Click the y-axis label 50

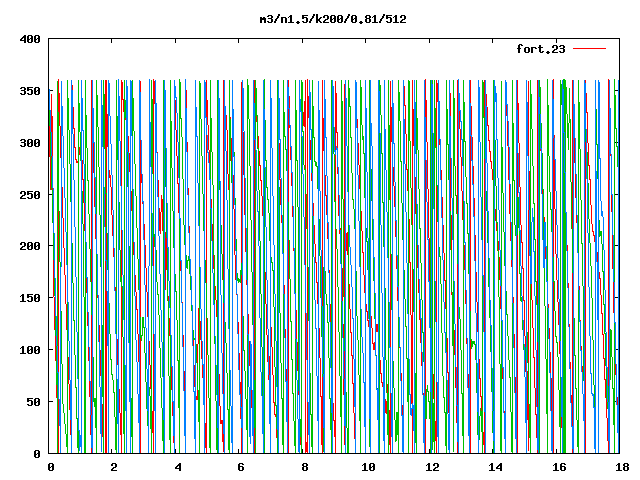point(33,402)
